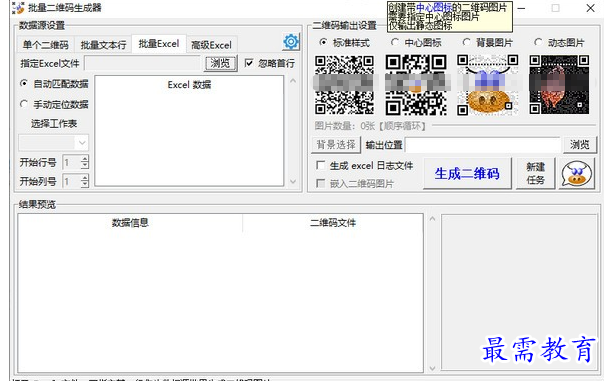Click the 指定Excel文件 path field
The width and height of the screenshot is (604, 381).
click(143, 63)
